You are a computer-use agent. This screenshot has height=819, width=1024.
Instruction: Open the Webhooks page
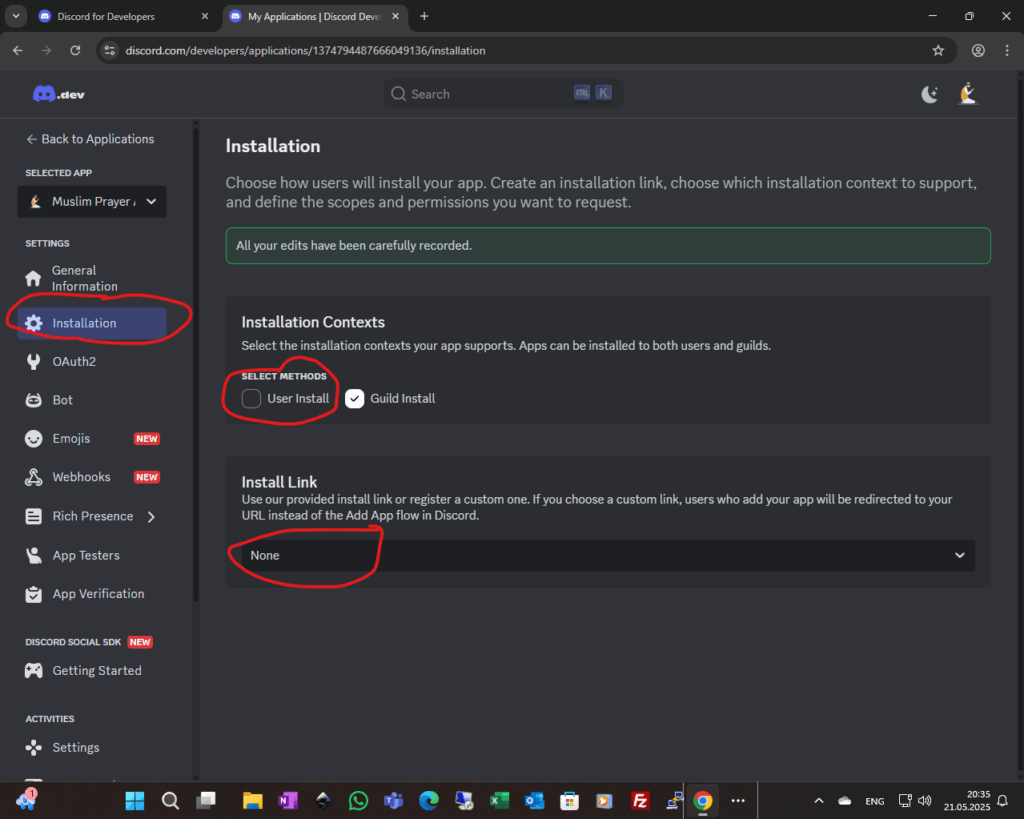coord(92,477)
